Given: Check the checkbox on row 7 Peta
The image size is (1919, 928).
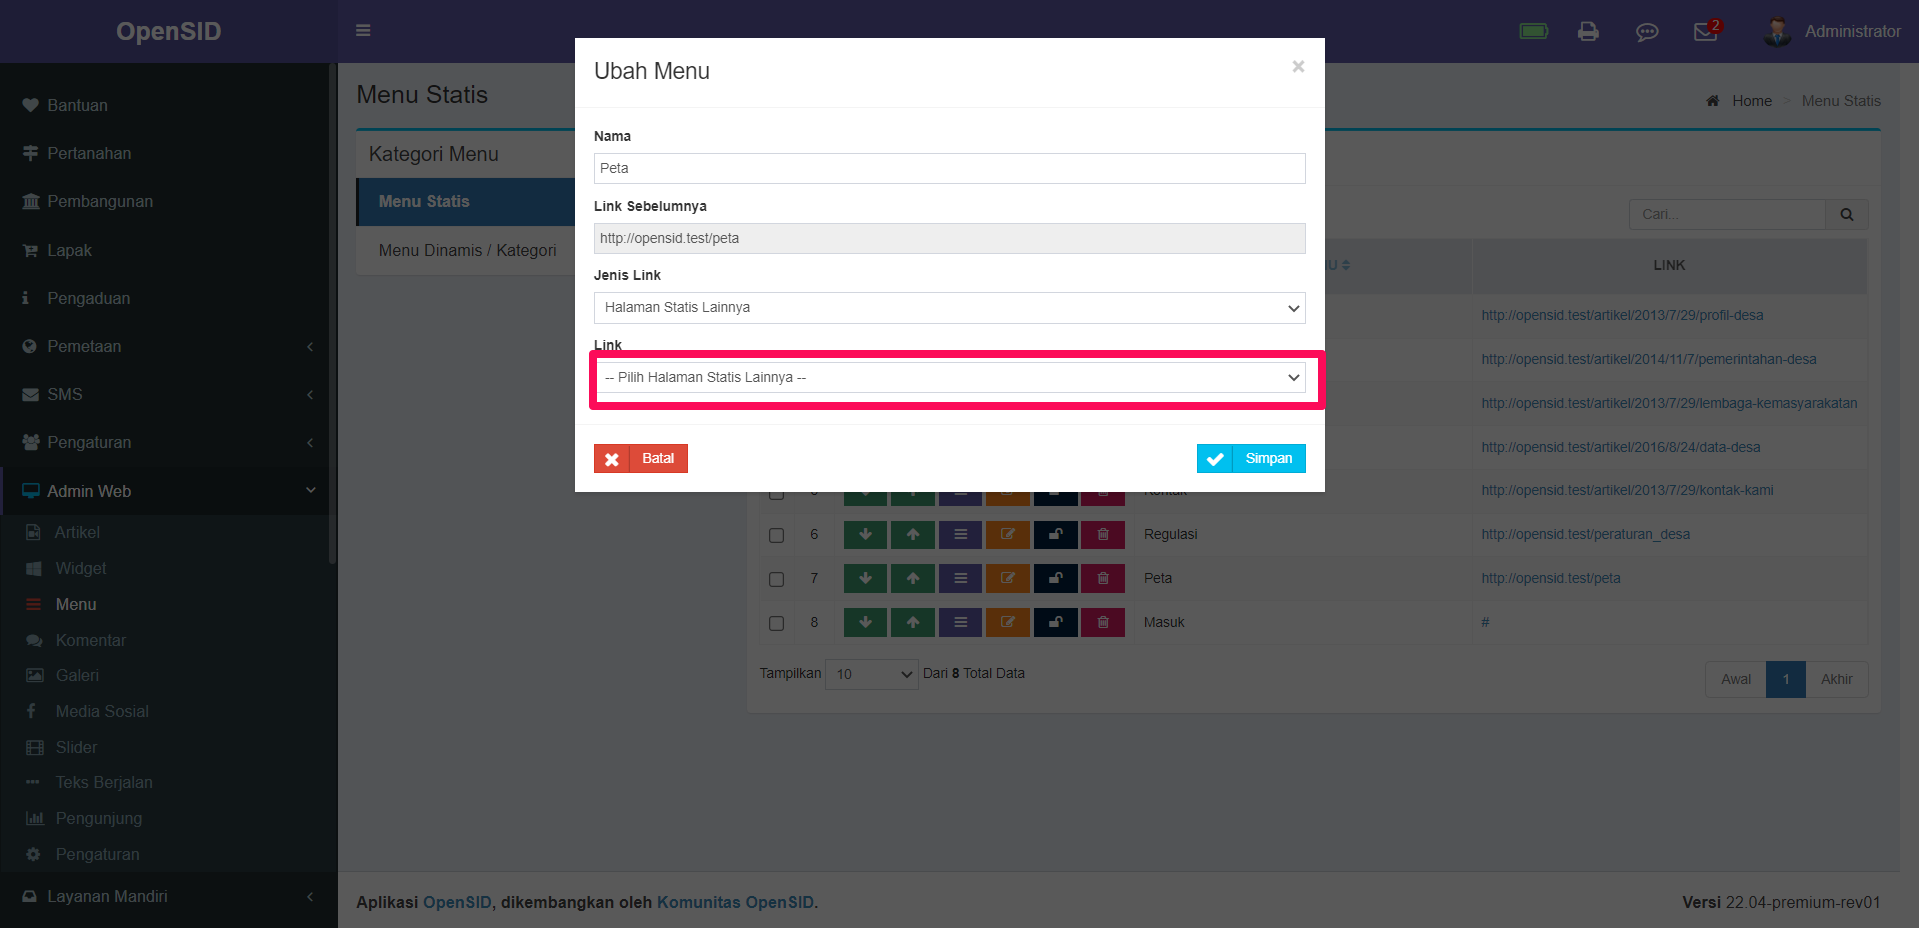Looking at the screenshot, I should pos(776,579).
